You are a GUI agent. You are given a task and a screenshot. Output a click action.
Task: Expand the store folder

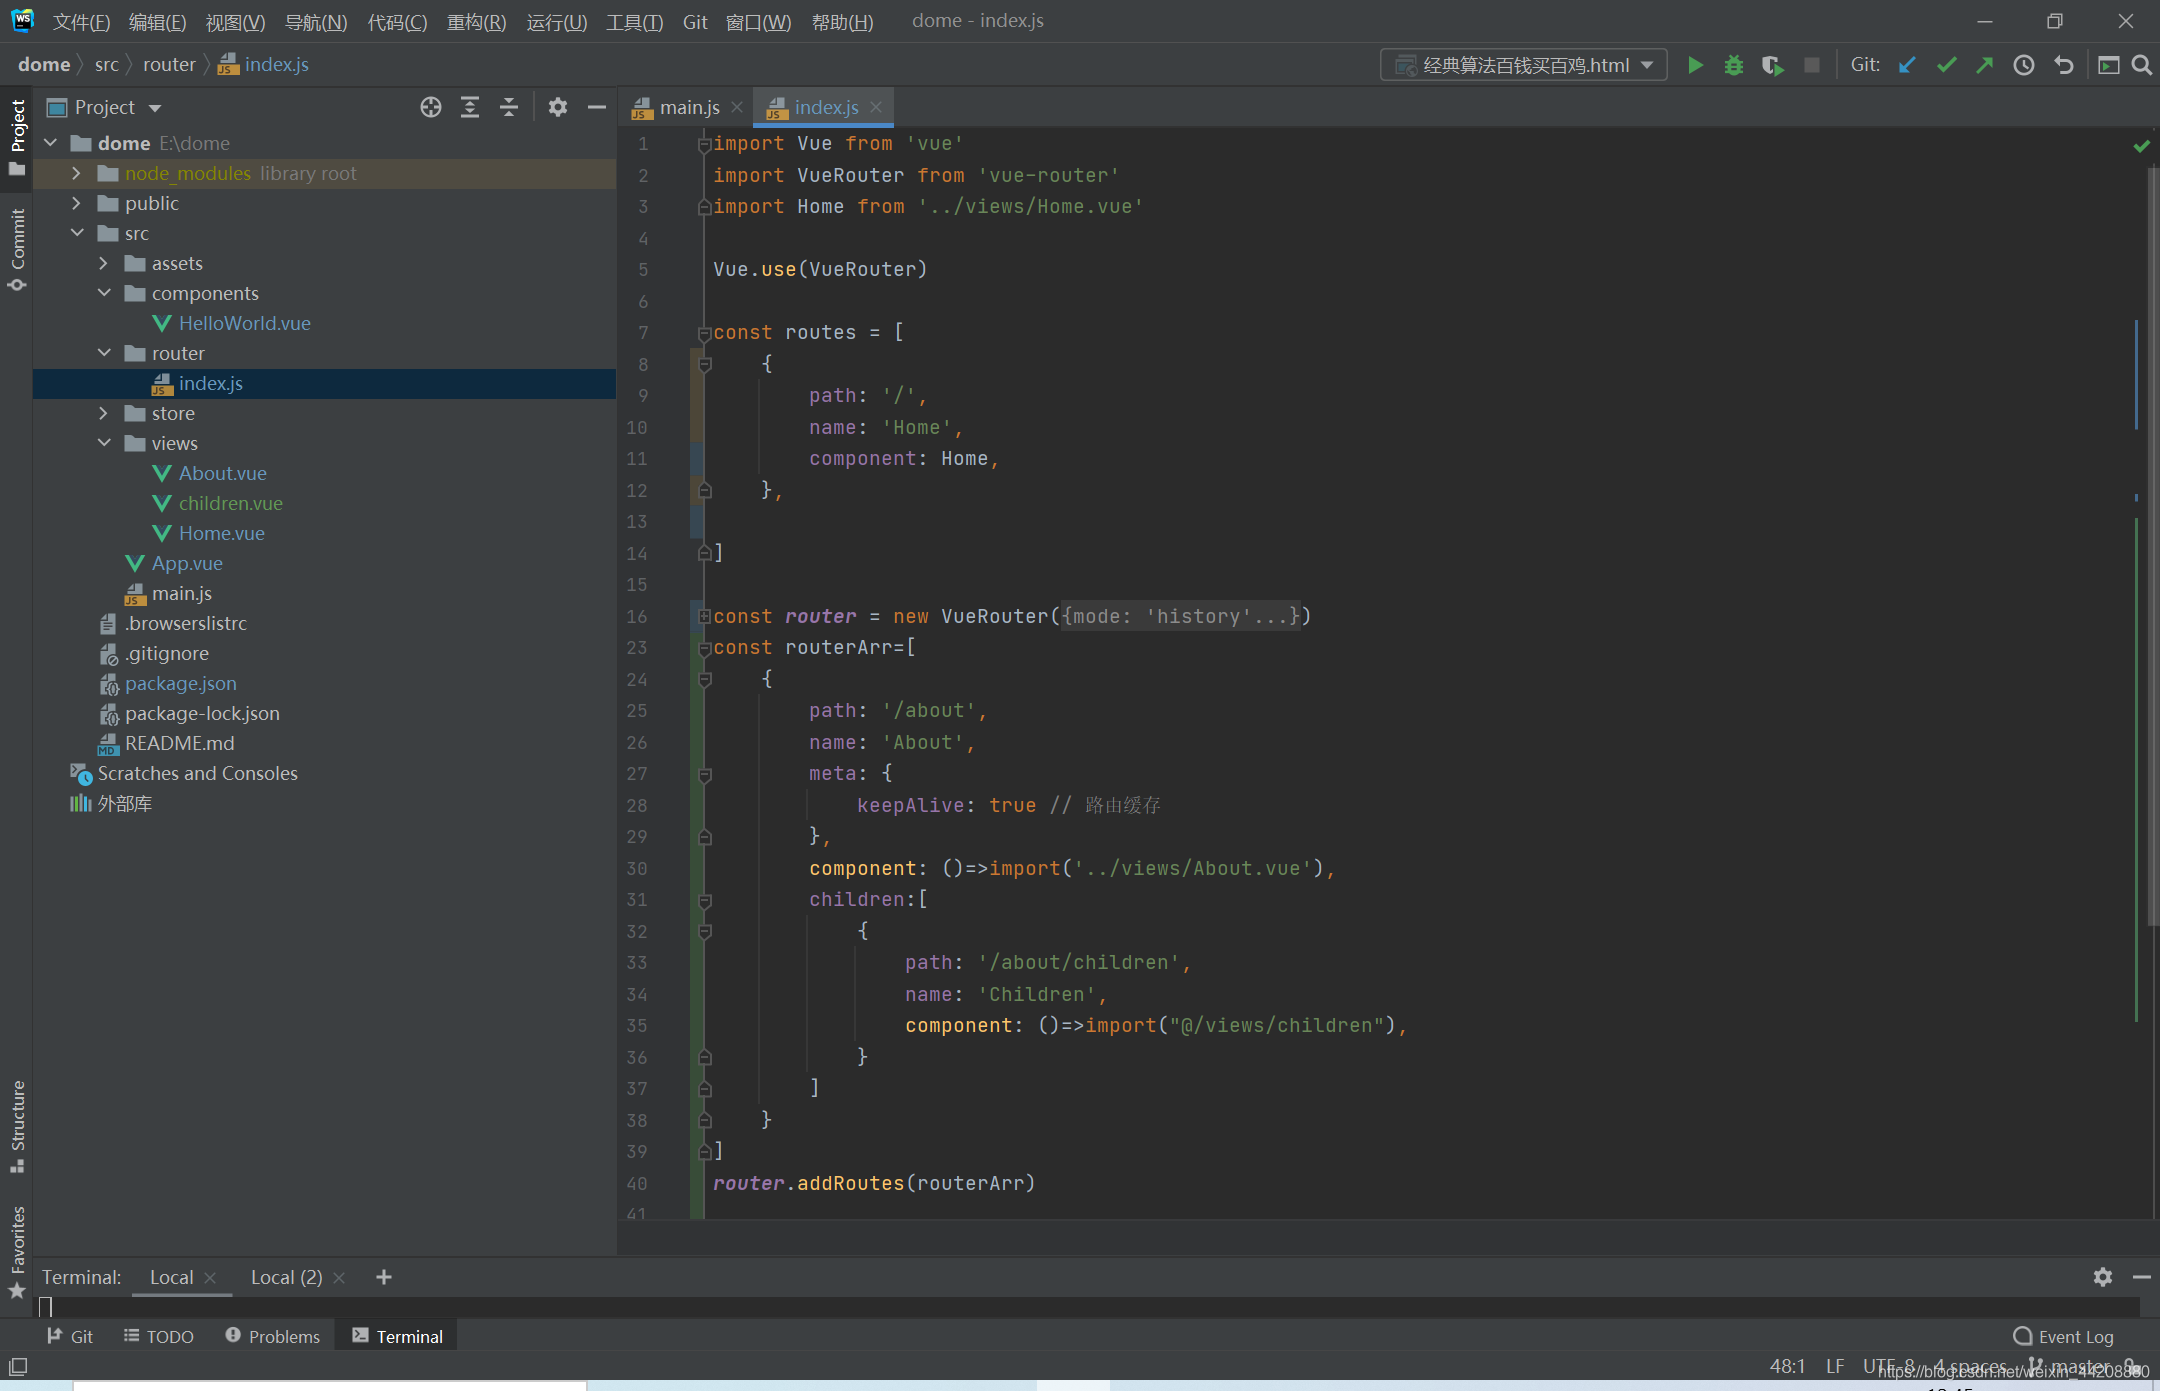click(103, 413)
